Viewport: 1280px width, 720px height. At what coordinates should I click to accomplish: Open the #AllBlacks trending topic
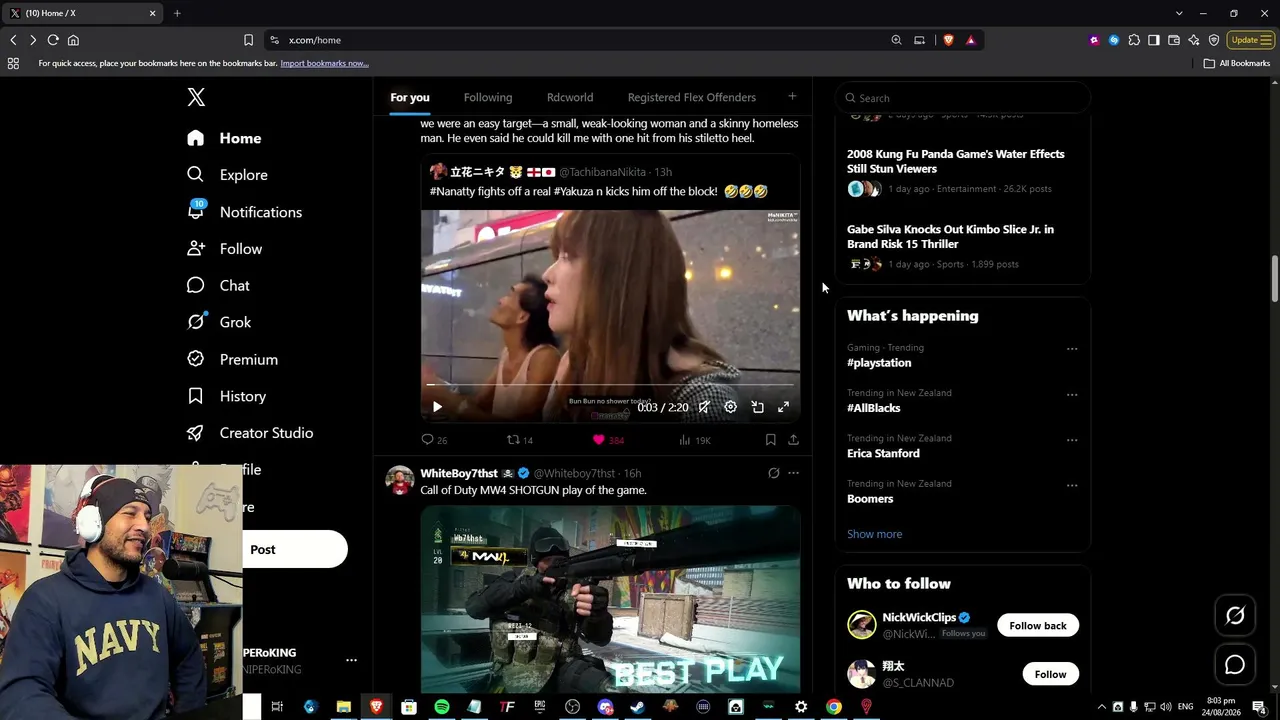(873, 408)
